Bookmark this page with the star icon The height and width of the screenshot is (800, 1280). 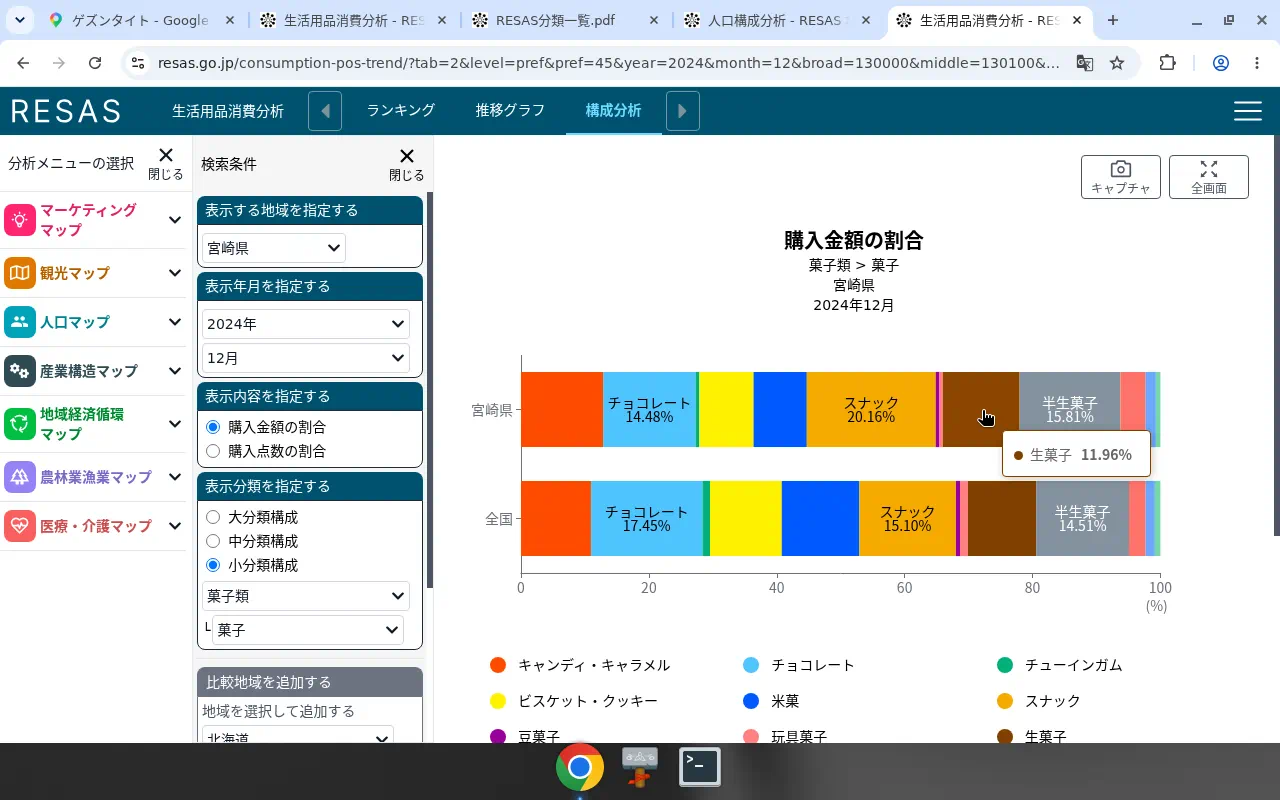pos(1117,63)
